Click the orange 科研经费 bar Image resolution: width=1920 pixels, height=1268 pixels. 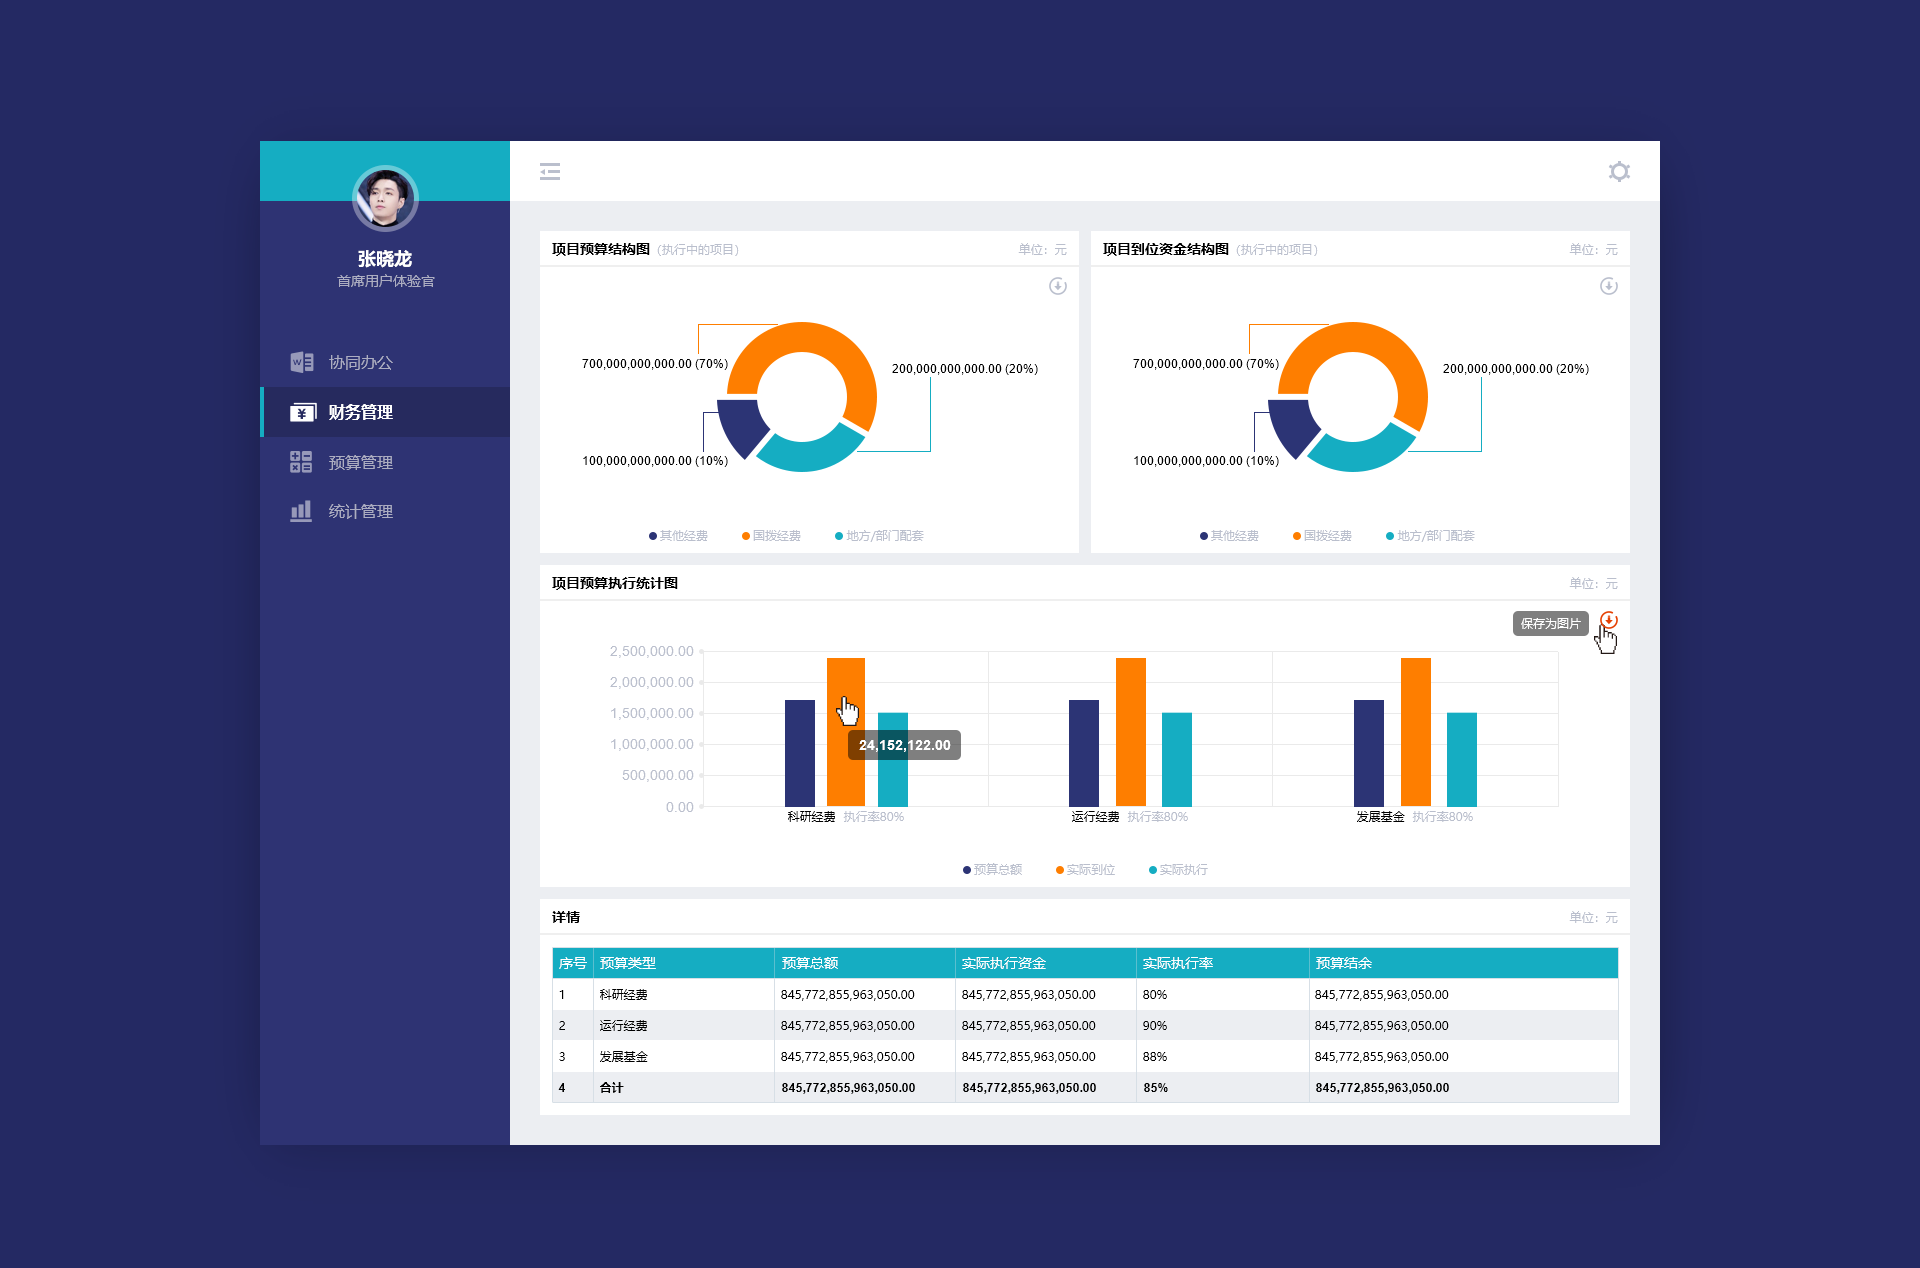point(845,732)
